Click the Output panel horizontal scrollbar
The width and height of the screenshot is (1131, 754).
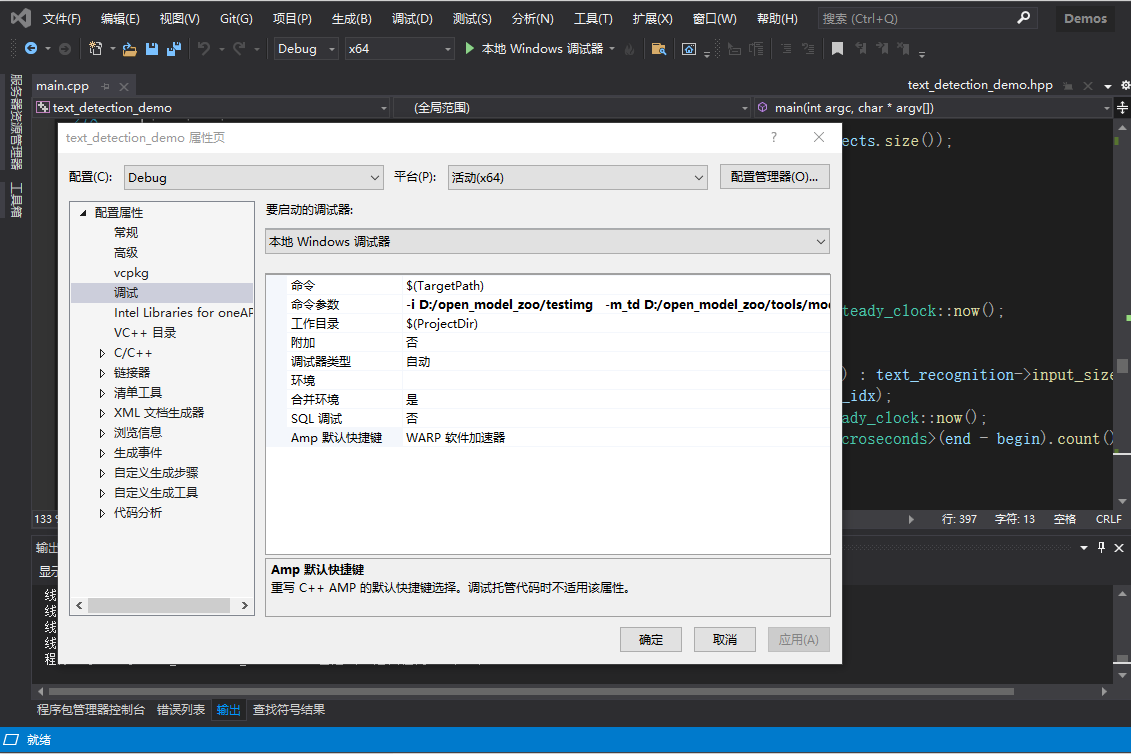pyautogui.click(x=531, y=691)
